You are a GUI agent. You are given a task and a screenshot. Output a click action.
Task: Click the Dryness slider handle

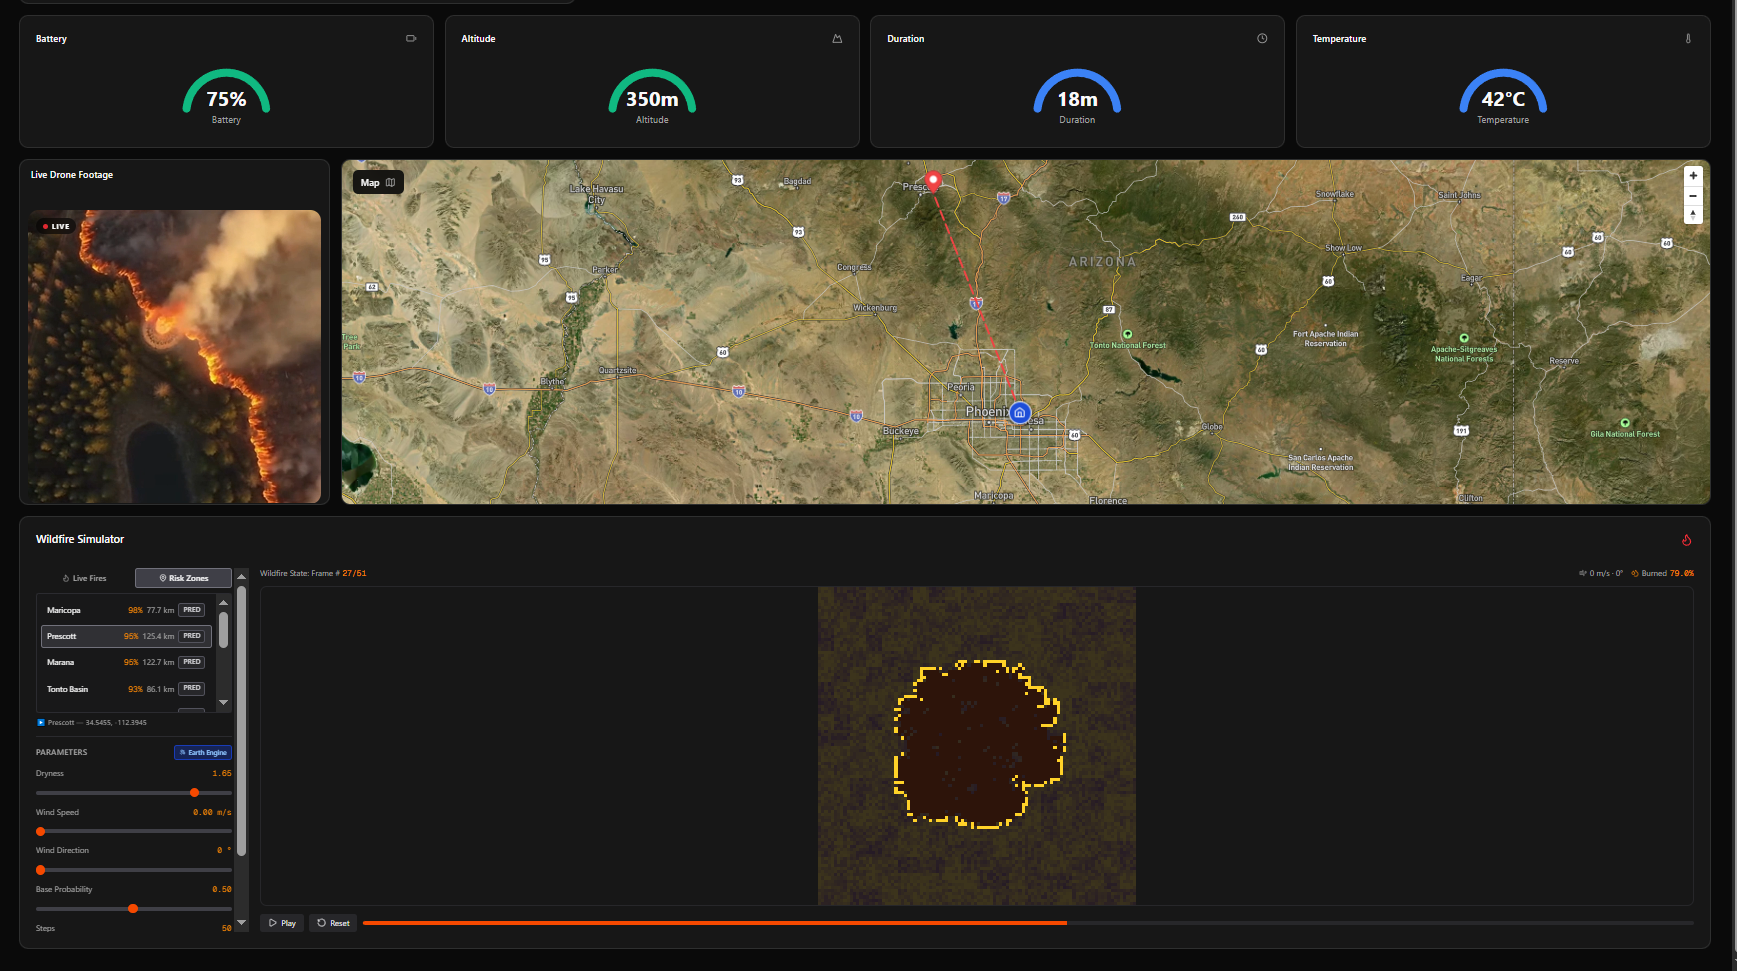click(x=194, y=793)
